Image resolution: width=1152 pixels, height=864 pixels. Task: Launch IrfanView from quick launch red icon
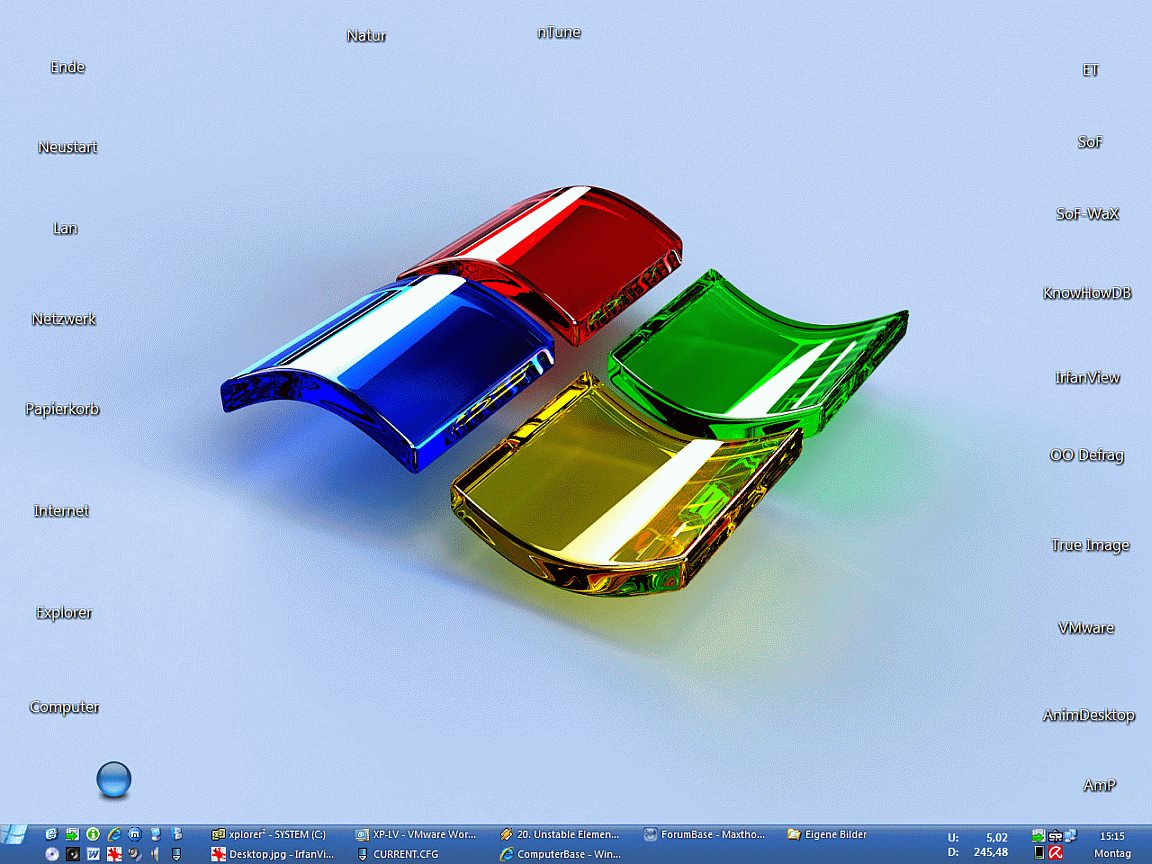point(114,854)
